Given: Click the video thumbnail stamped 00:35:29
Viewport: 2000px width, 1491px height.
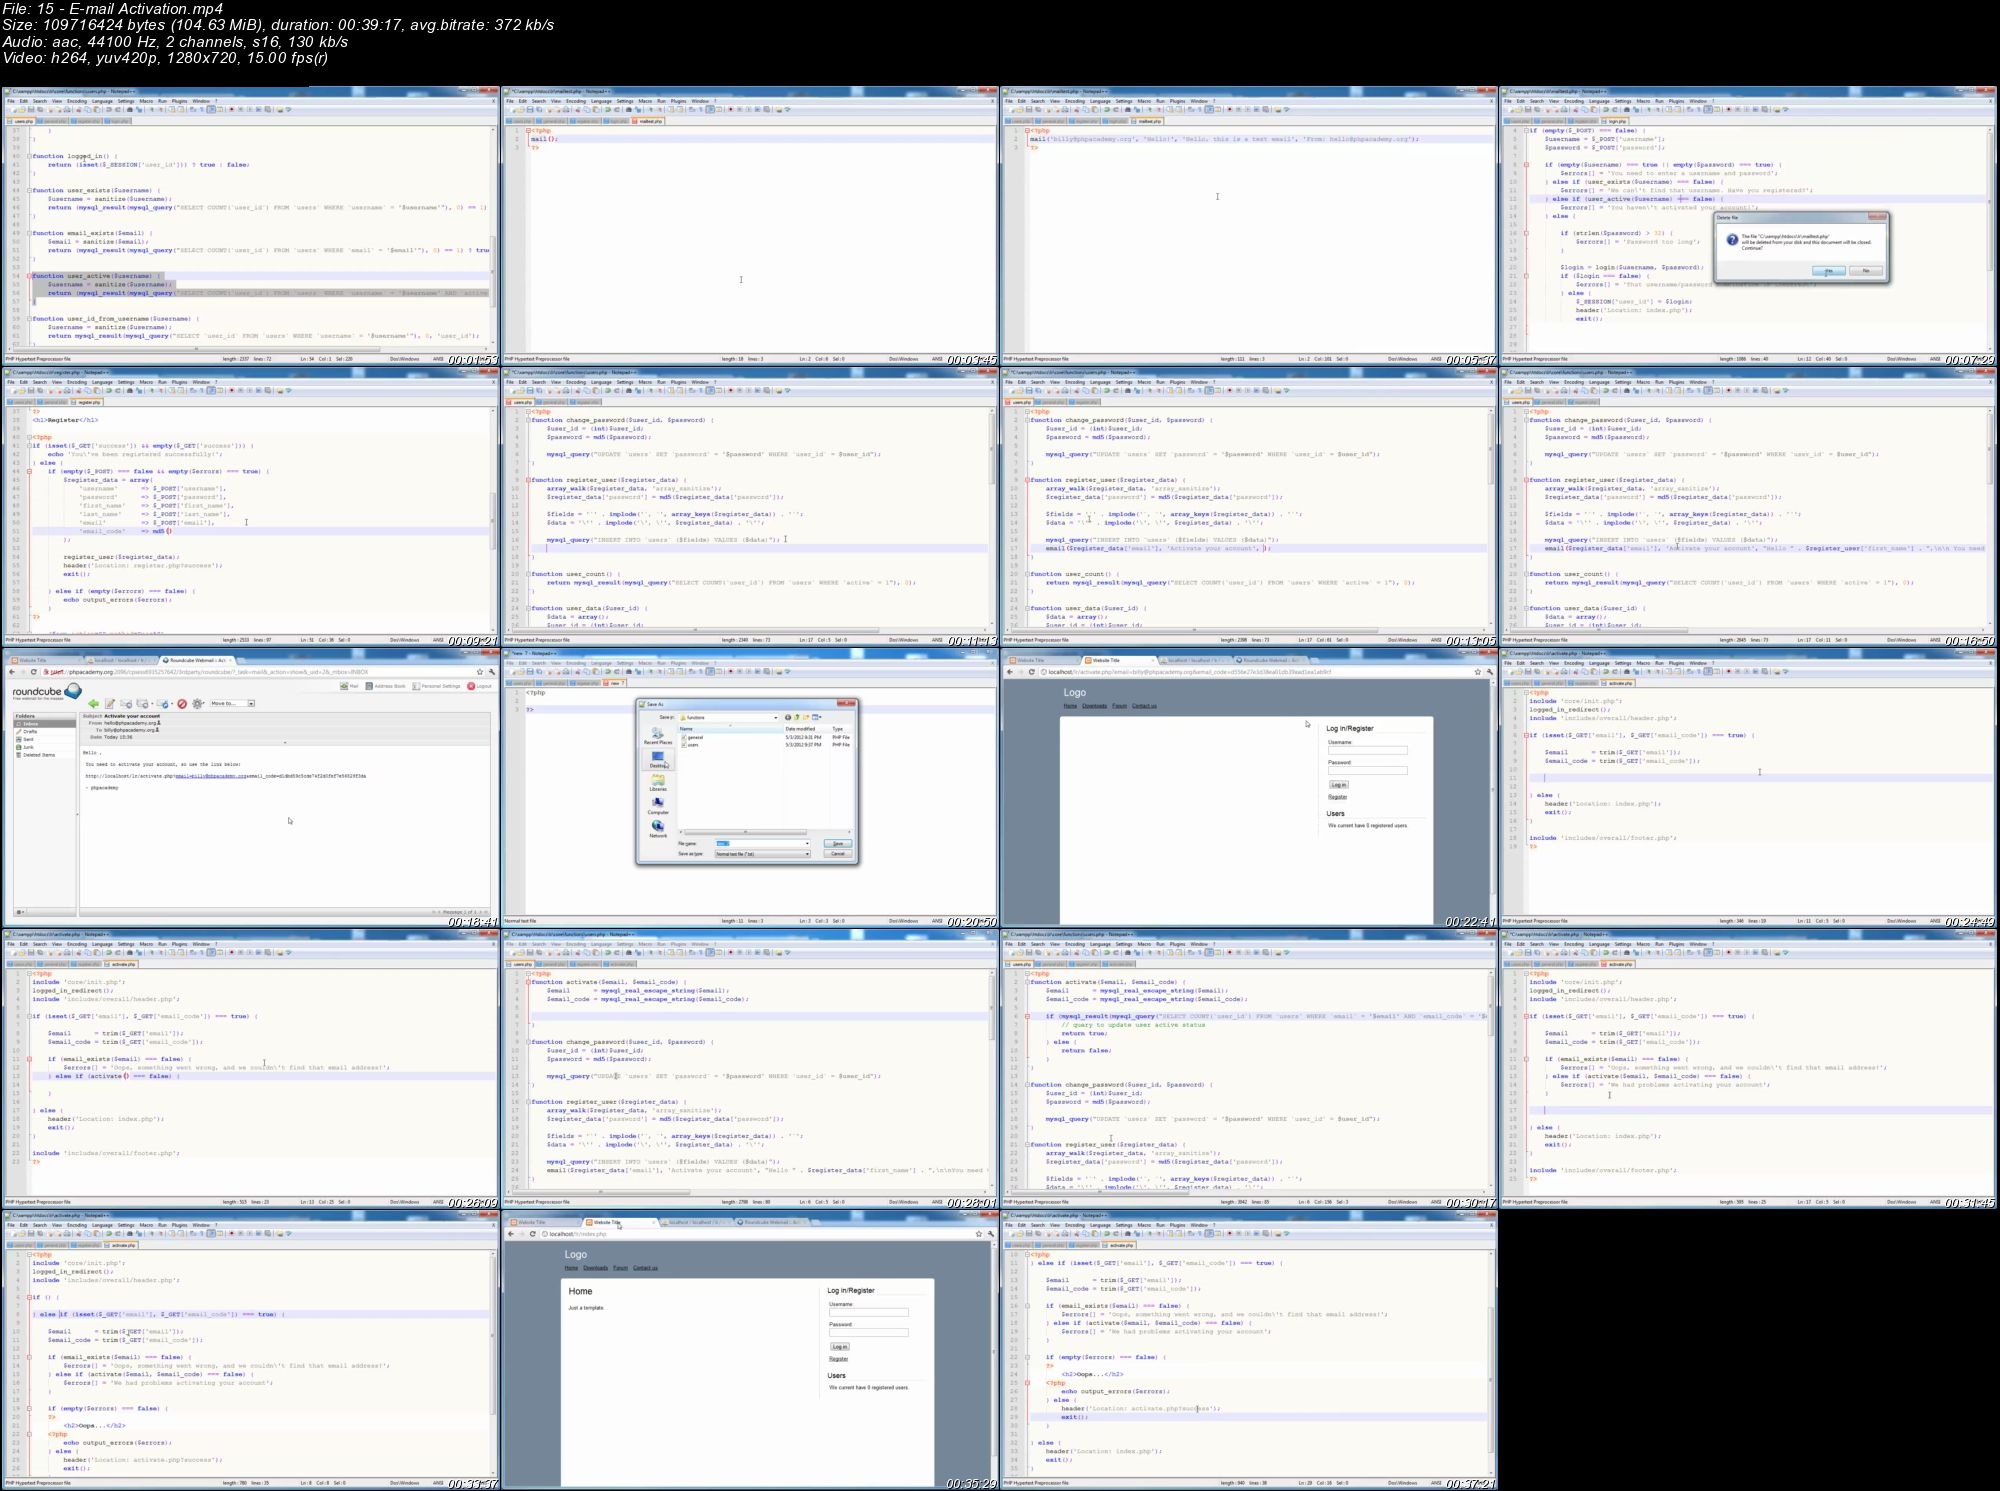Looking at the screenshot, I should point(750,1349).
